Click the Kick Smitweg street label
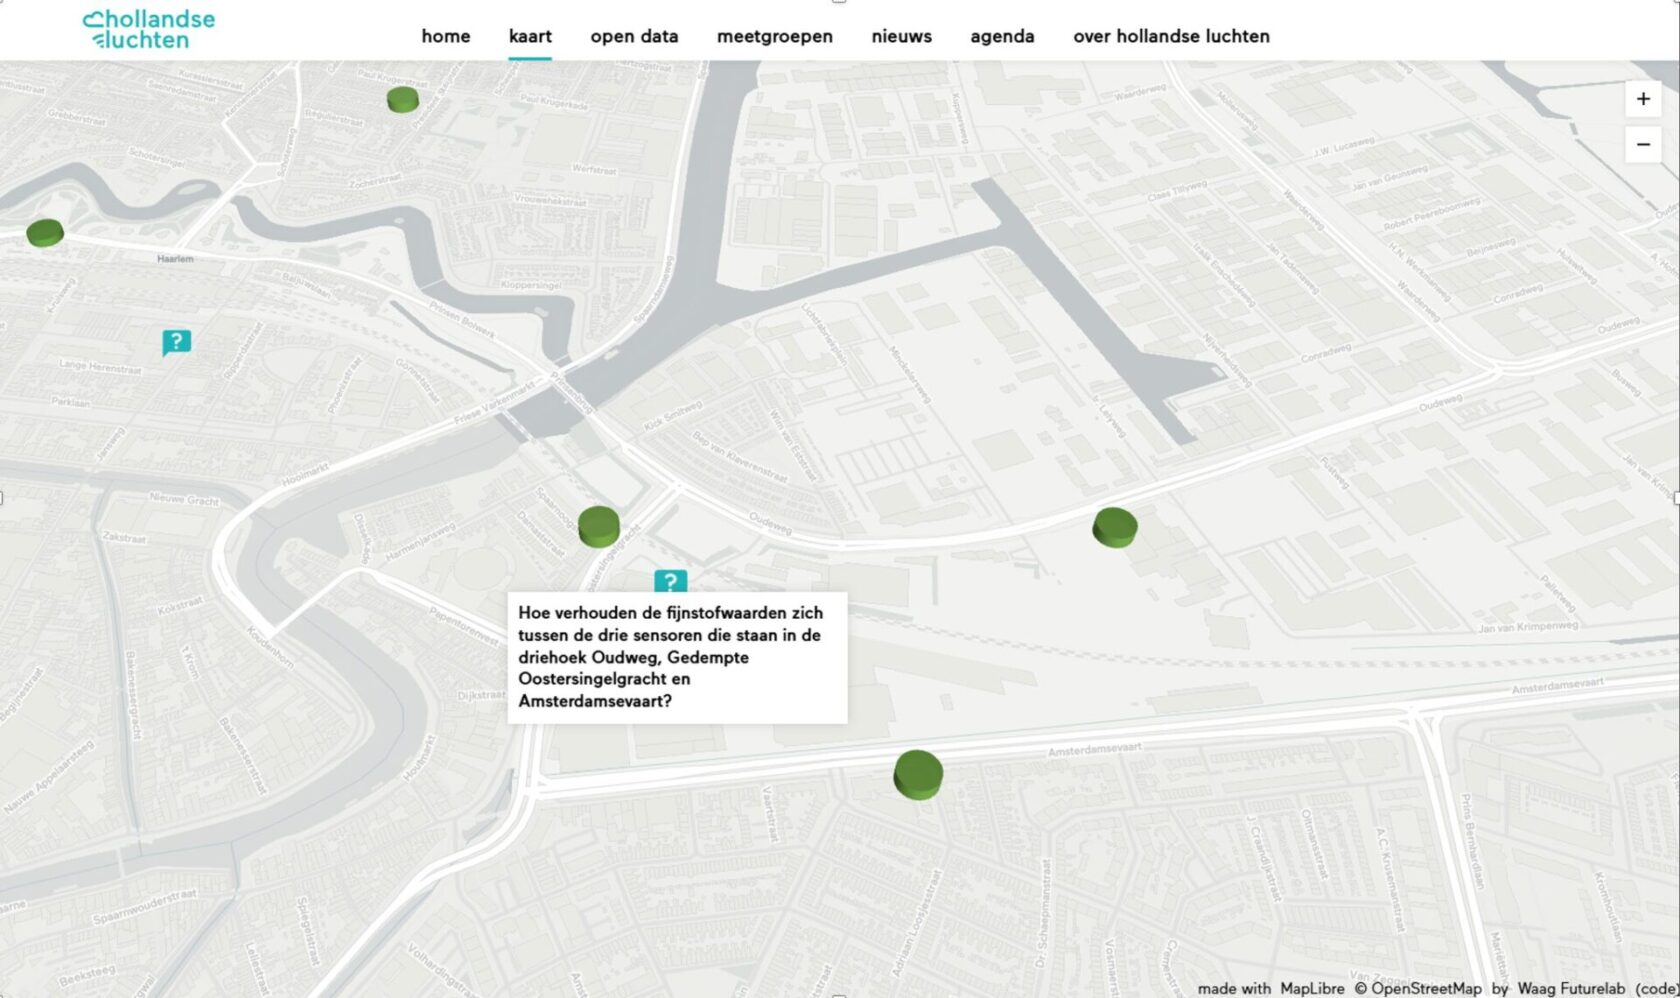Viewport: 1680px width, 998px height. click(673, 416)
